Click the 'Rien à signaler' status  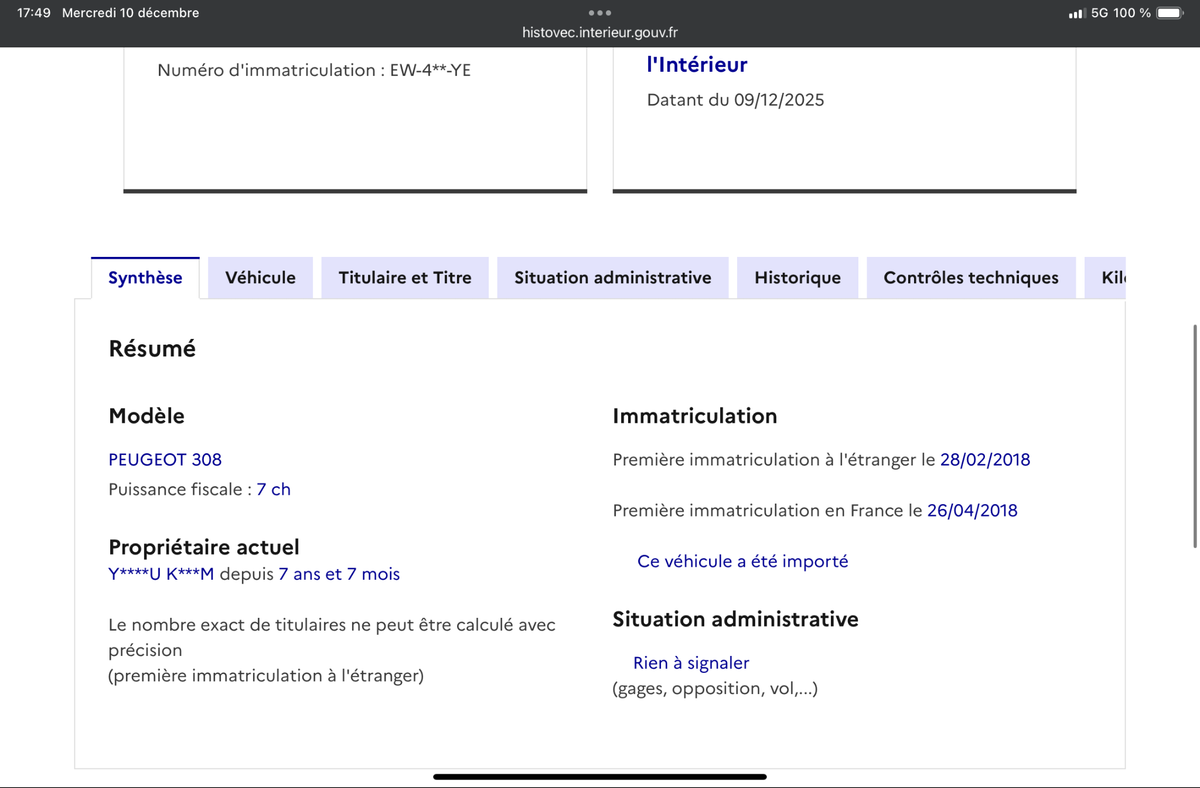point(691,663)
